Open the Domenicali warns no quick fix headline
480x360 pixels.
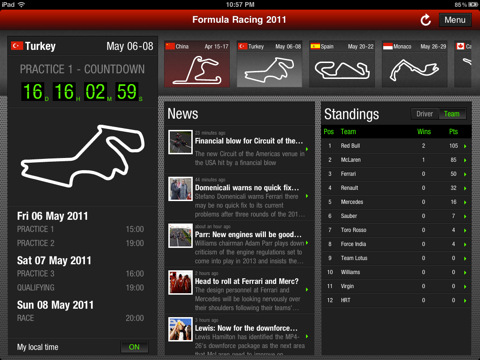[247, 188]
